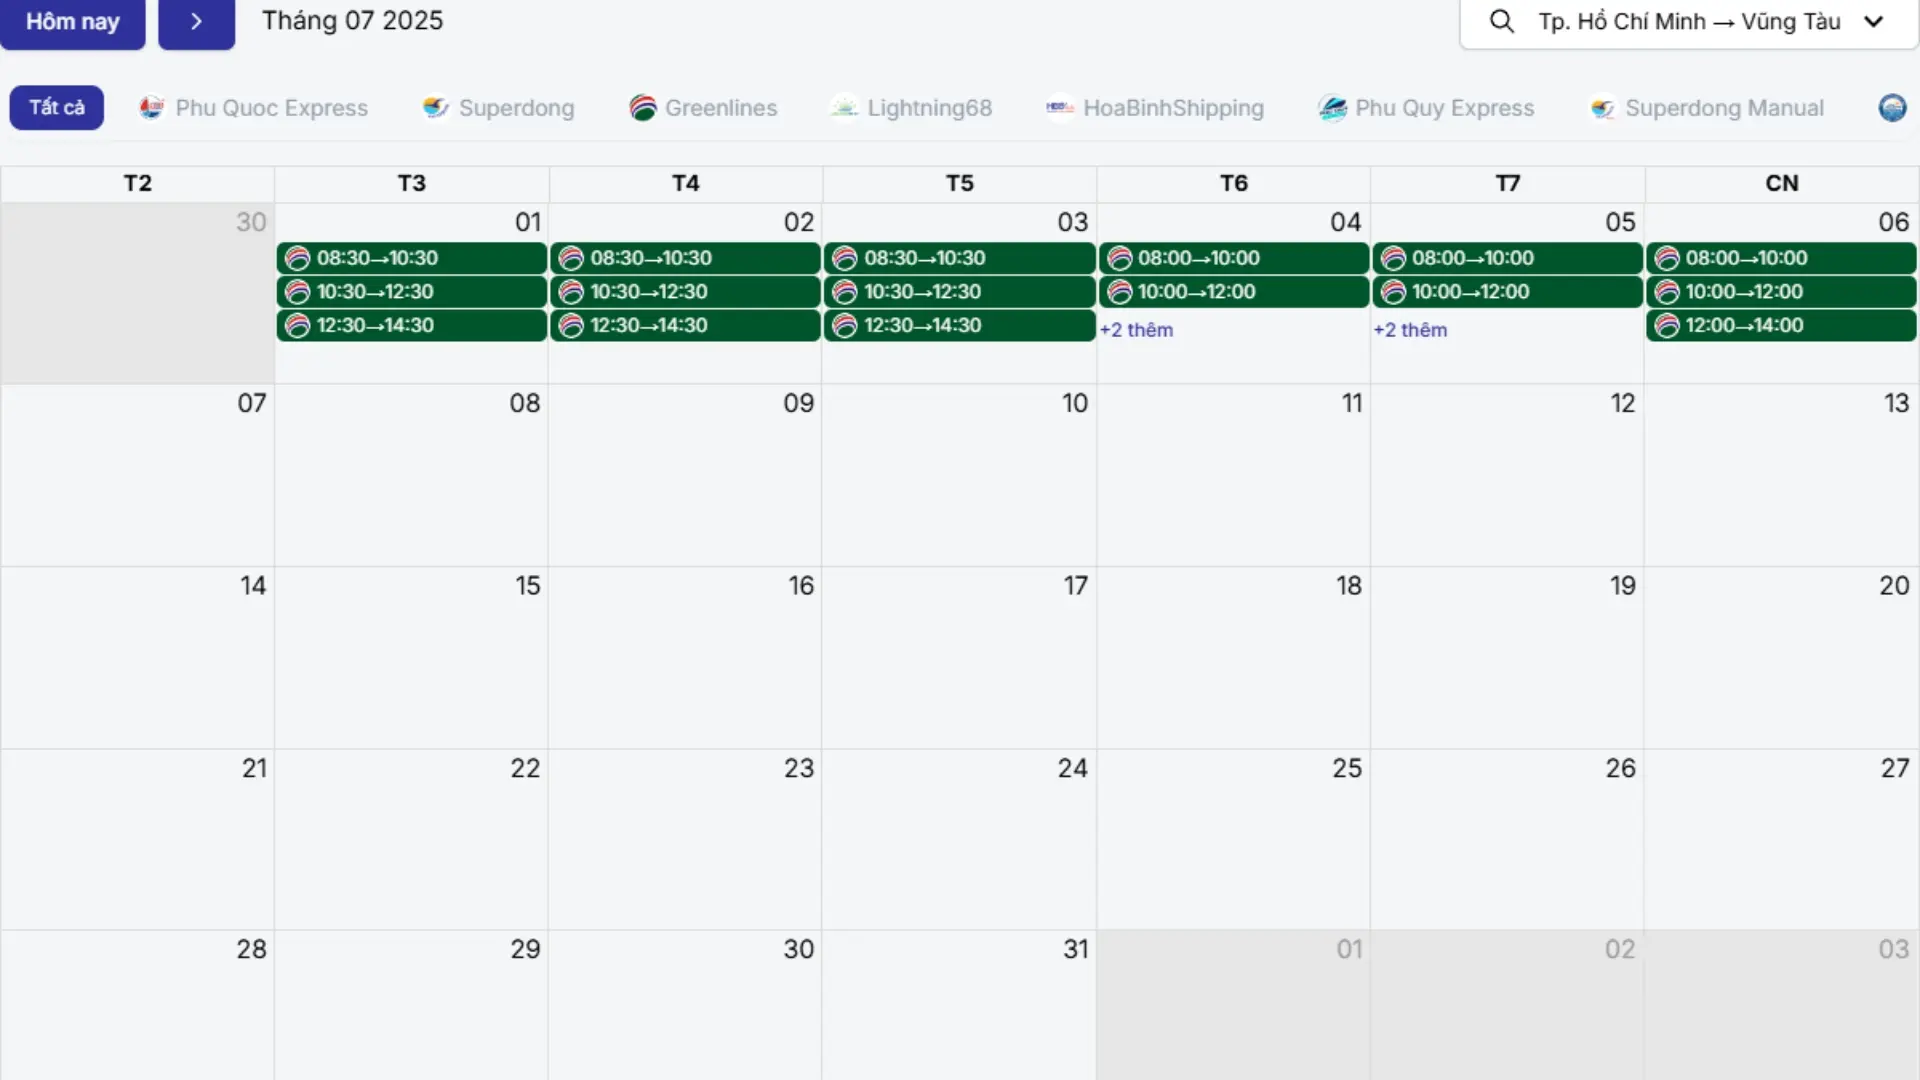Open 08:30→10:30 trip on July 03
The image size is (1920, 1080).
point(959,258)
